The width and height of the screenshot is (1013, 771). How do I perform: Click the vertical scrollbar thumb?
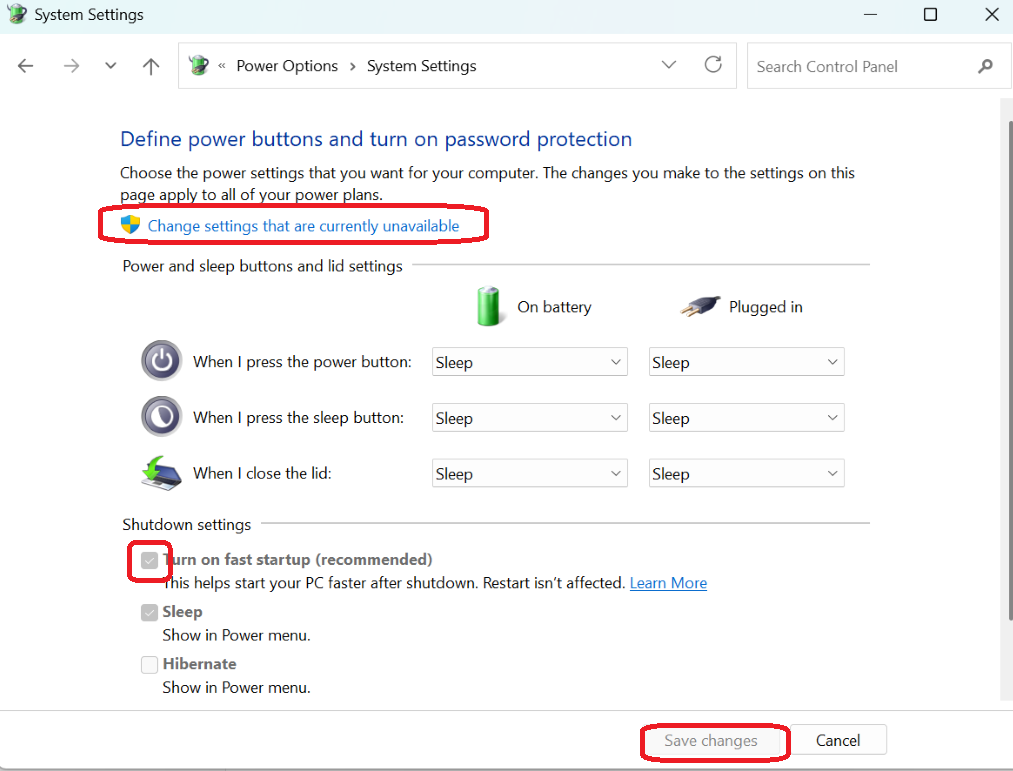(1010, 370)
